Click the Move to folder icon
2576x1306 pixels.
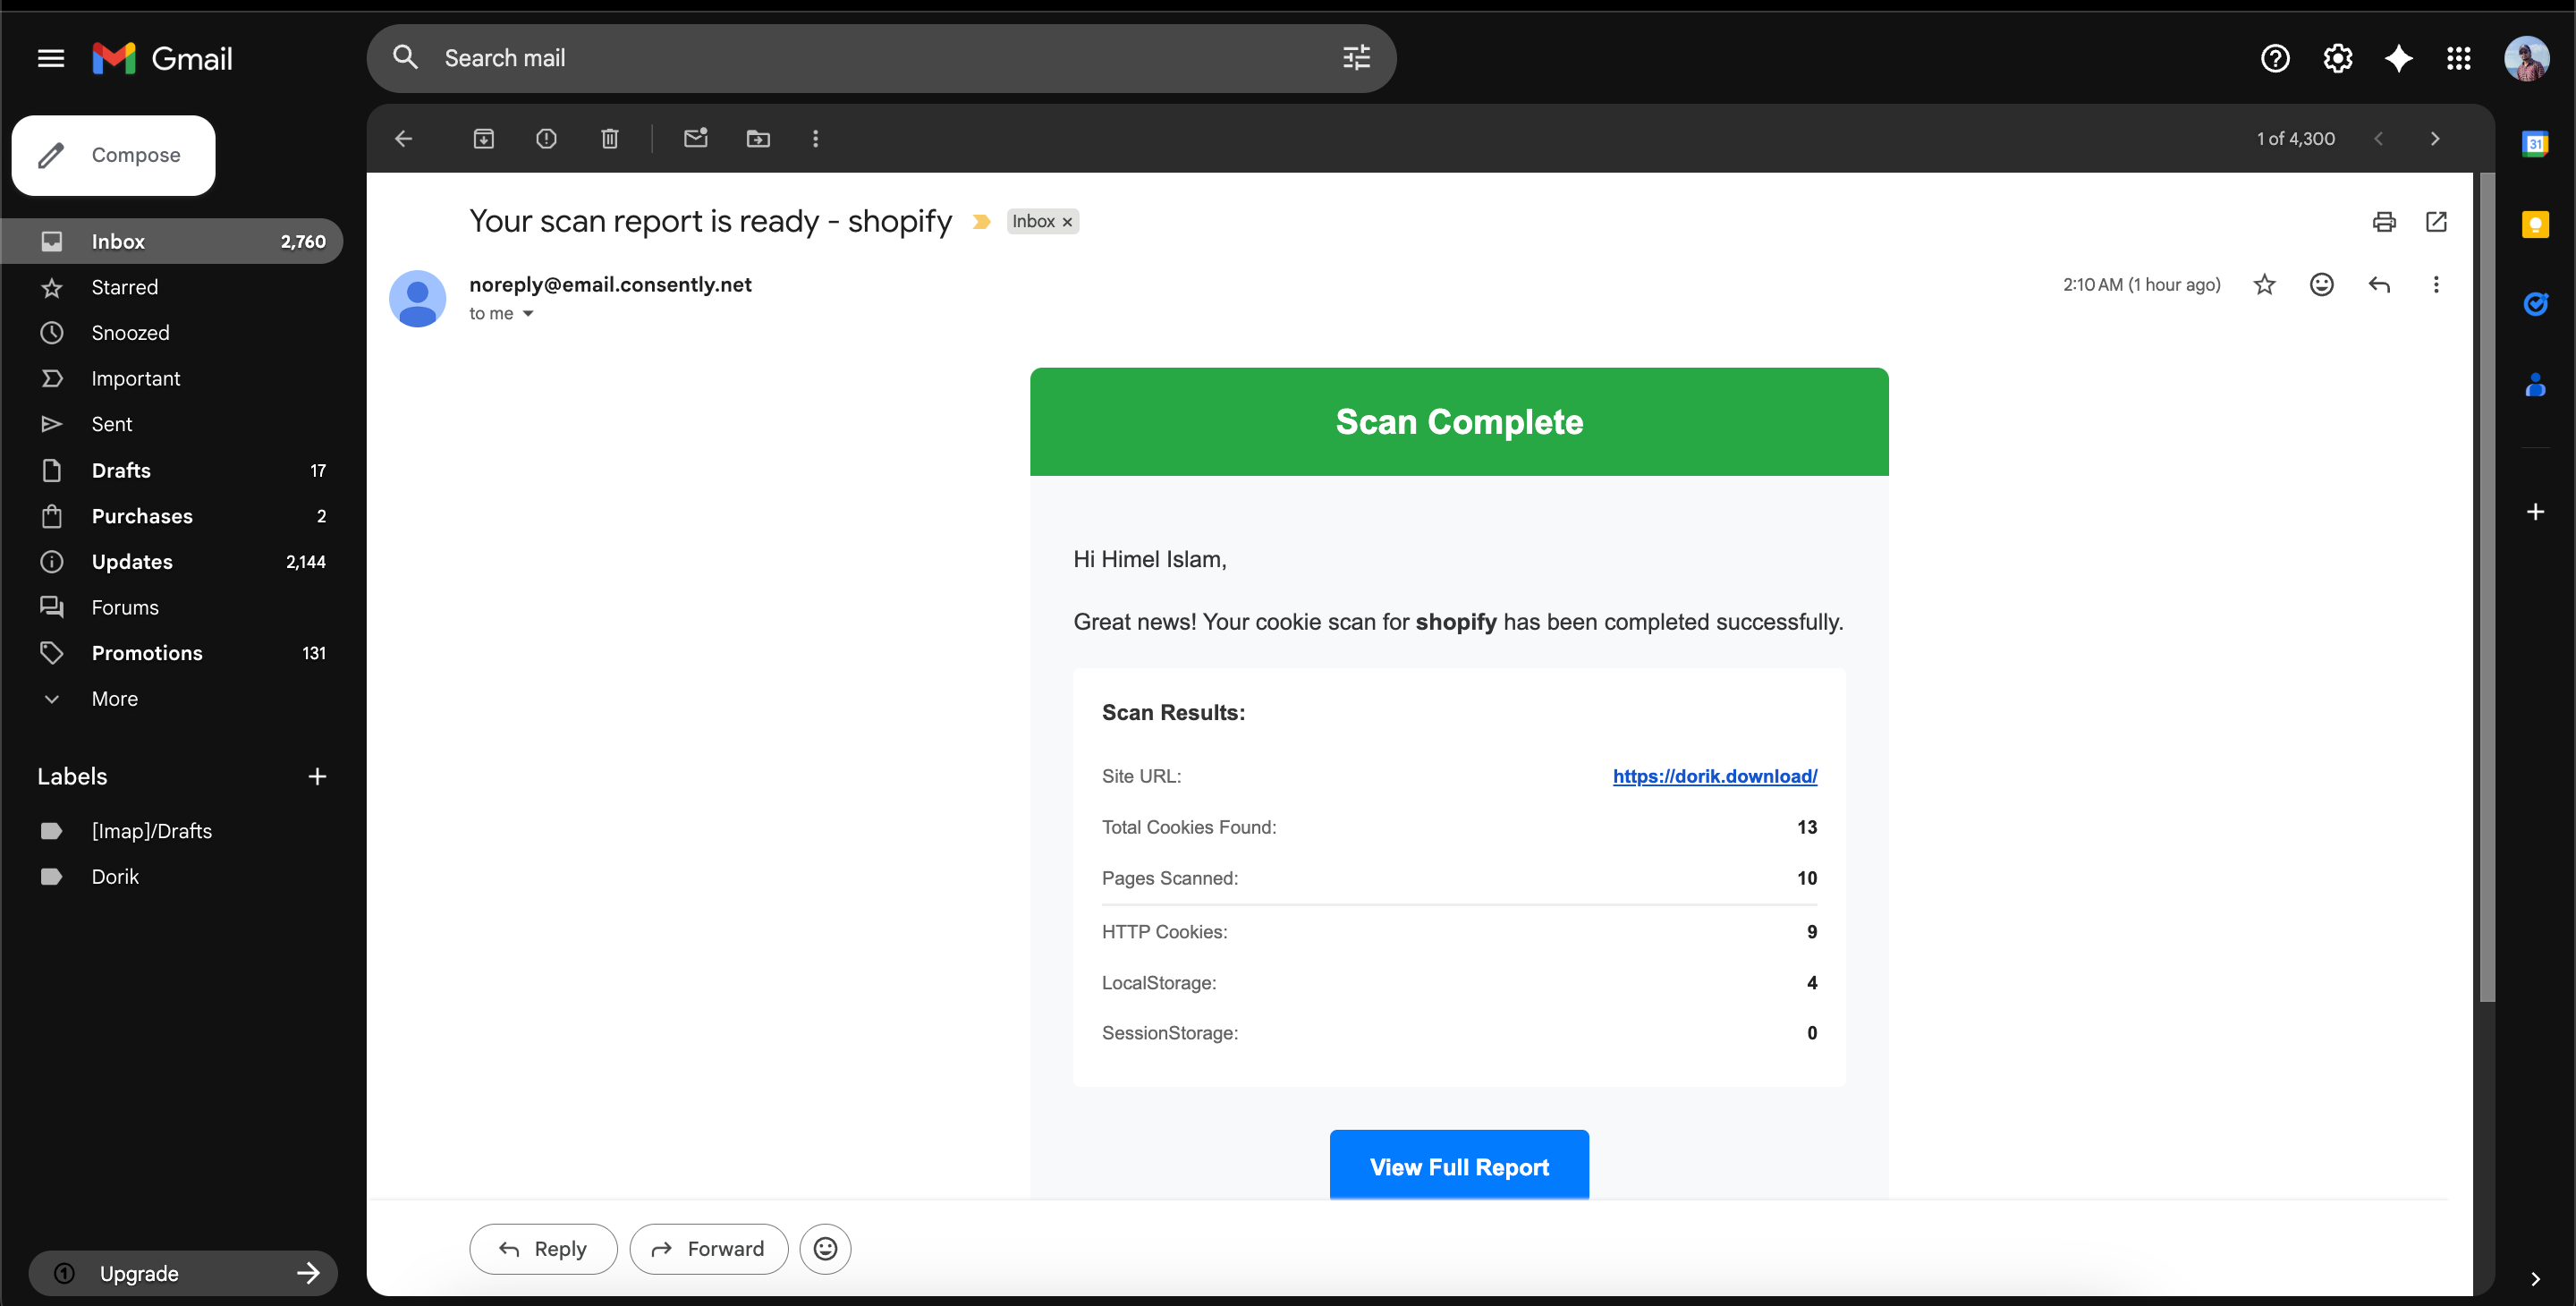[758, 139]
